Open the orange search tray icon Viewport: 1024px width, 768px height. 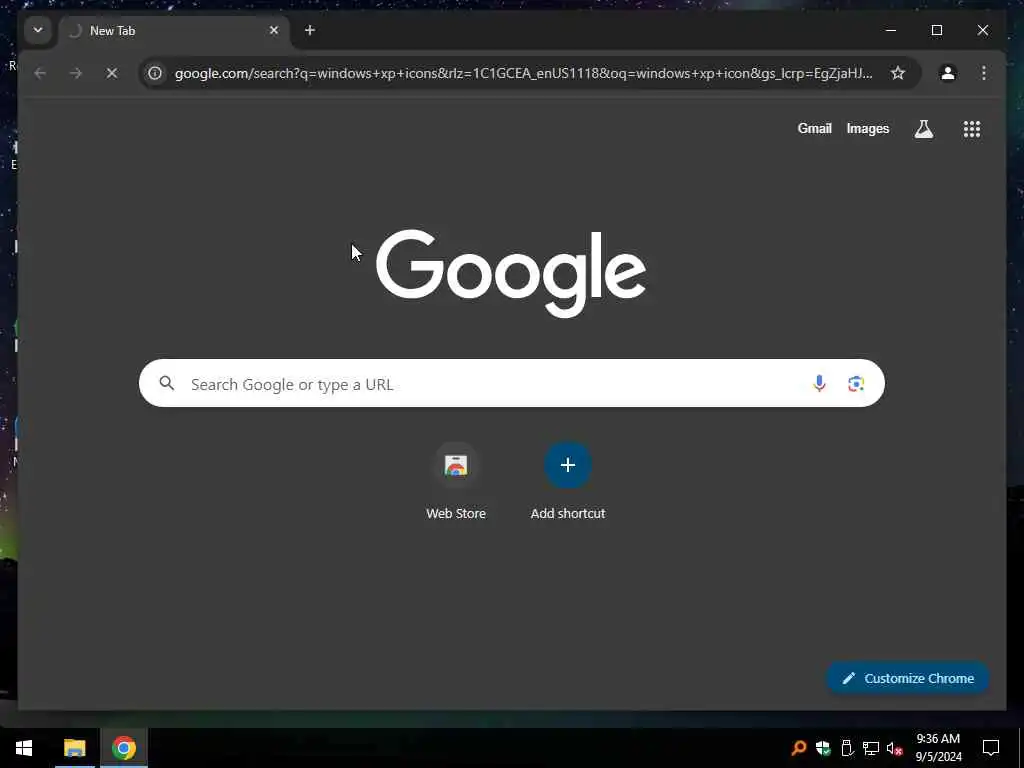click(x=798, y=748)
